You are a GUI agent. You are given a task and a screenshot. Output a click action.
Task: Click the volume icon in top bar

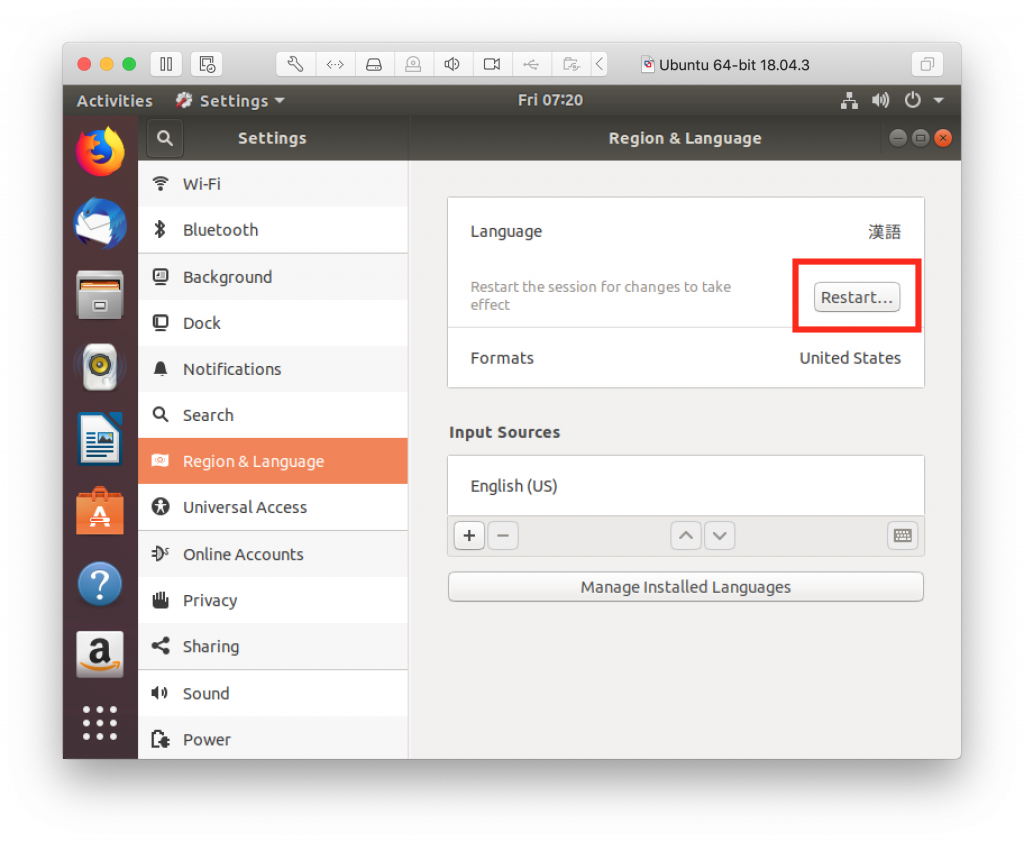(x=880, y=101)
